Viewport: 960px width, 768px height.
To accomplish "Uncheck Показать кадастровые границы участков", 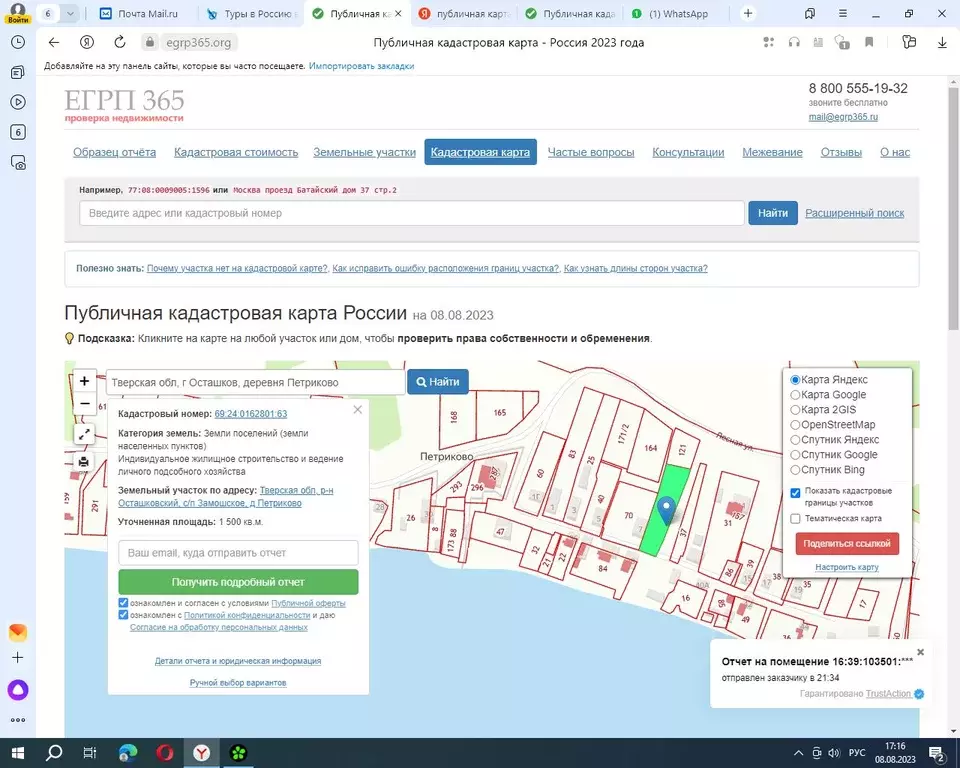I will [796, 492].
